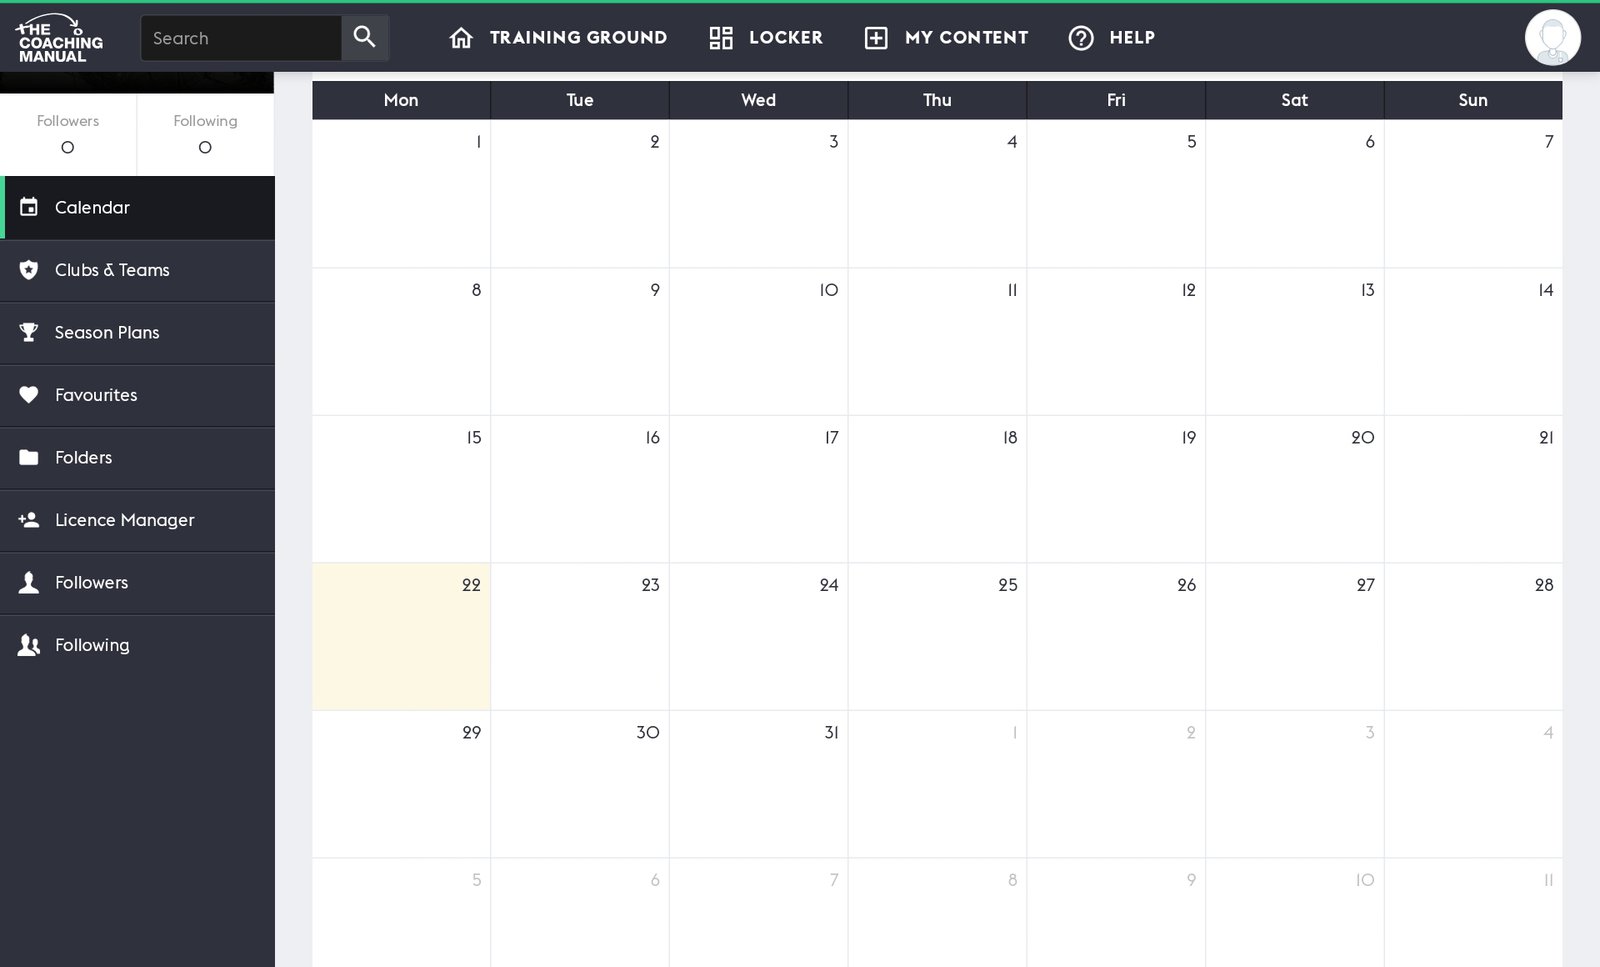This screenshot has height=967, width=1600.
Task: Select calendar day 10
Action: pyautogui.click(x=759, y=342)
